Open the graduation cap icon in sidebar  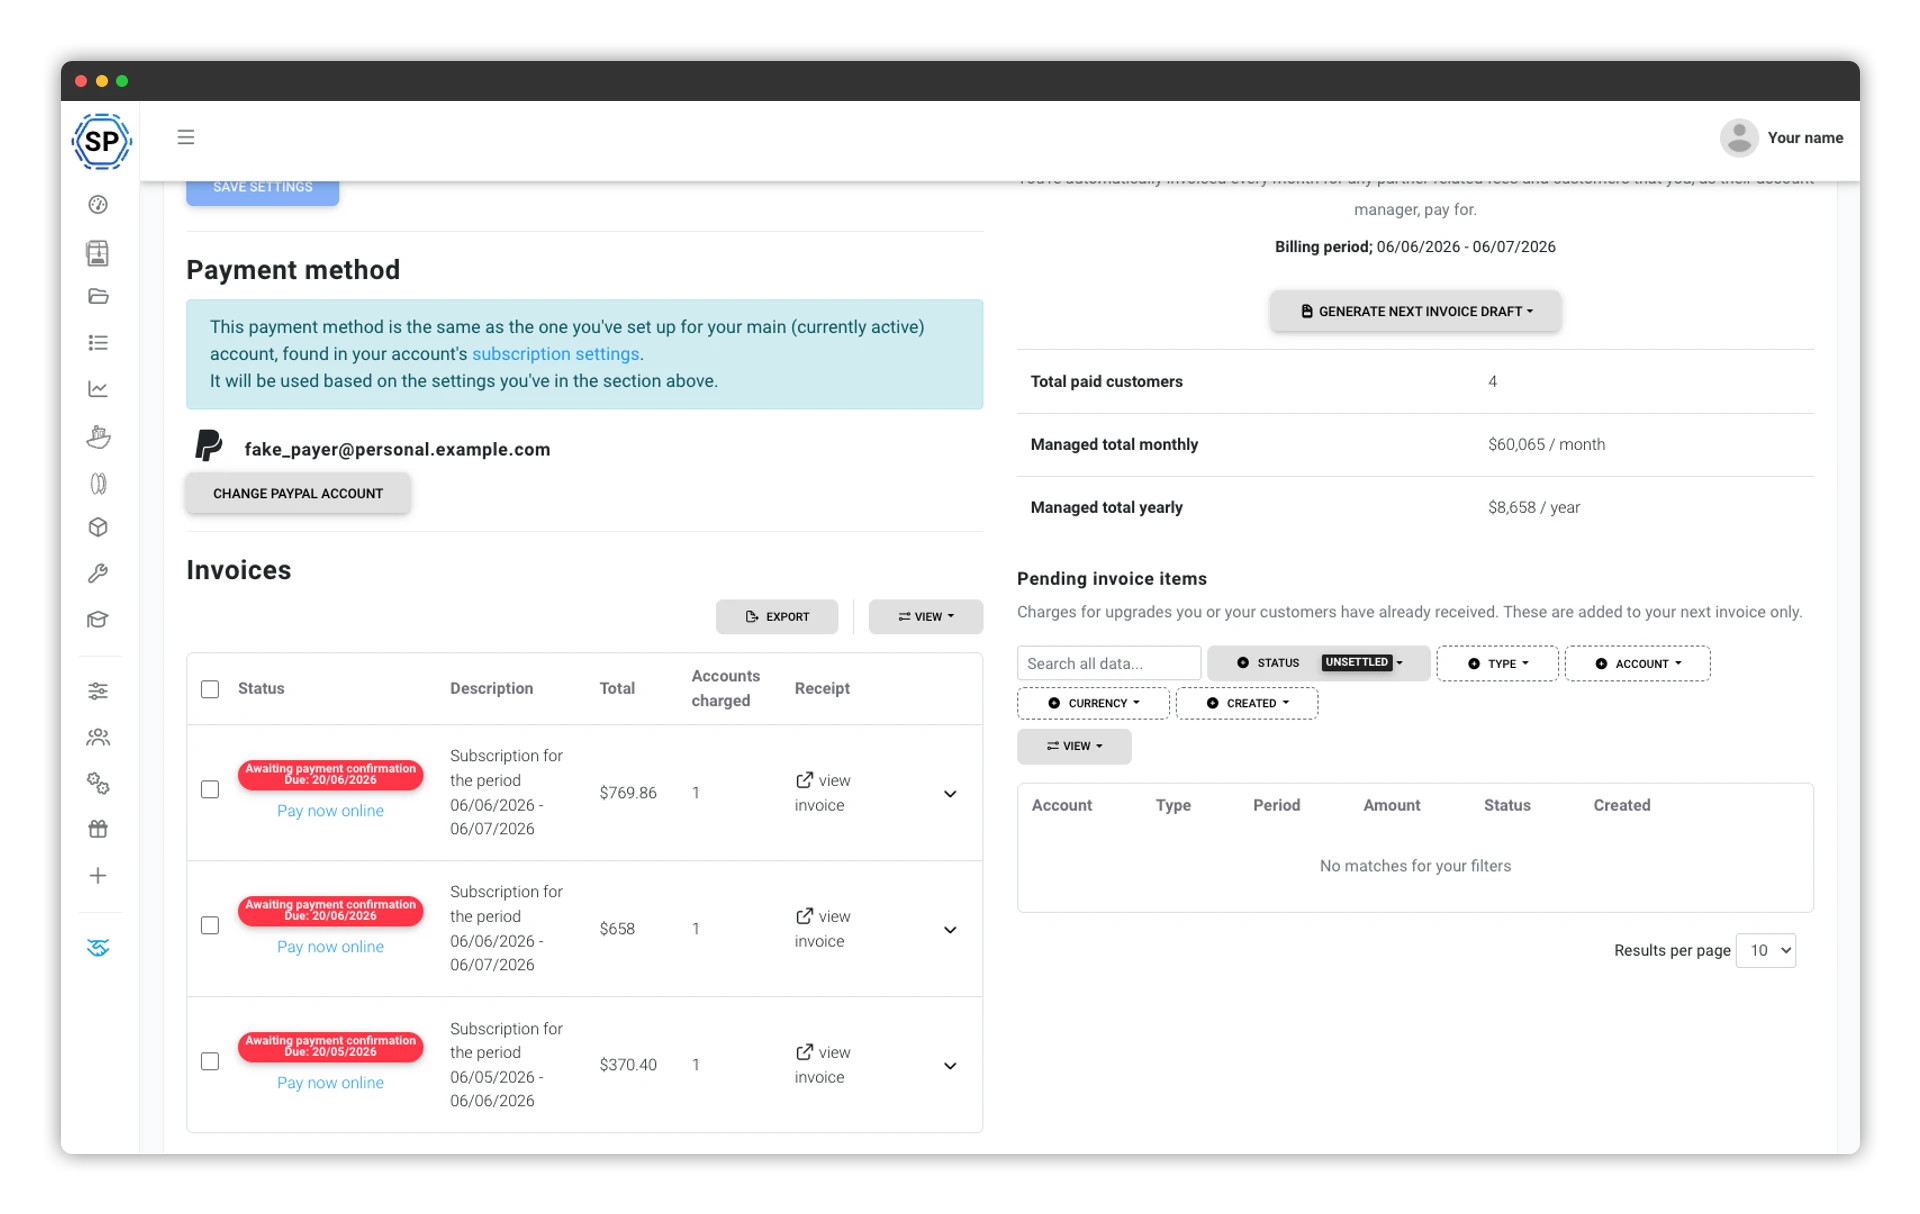[98, 619]
